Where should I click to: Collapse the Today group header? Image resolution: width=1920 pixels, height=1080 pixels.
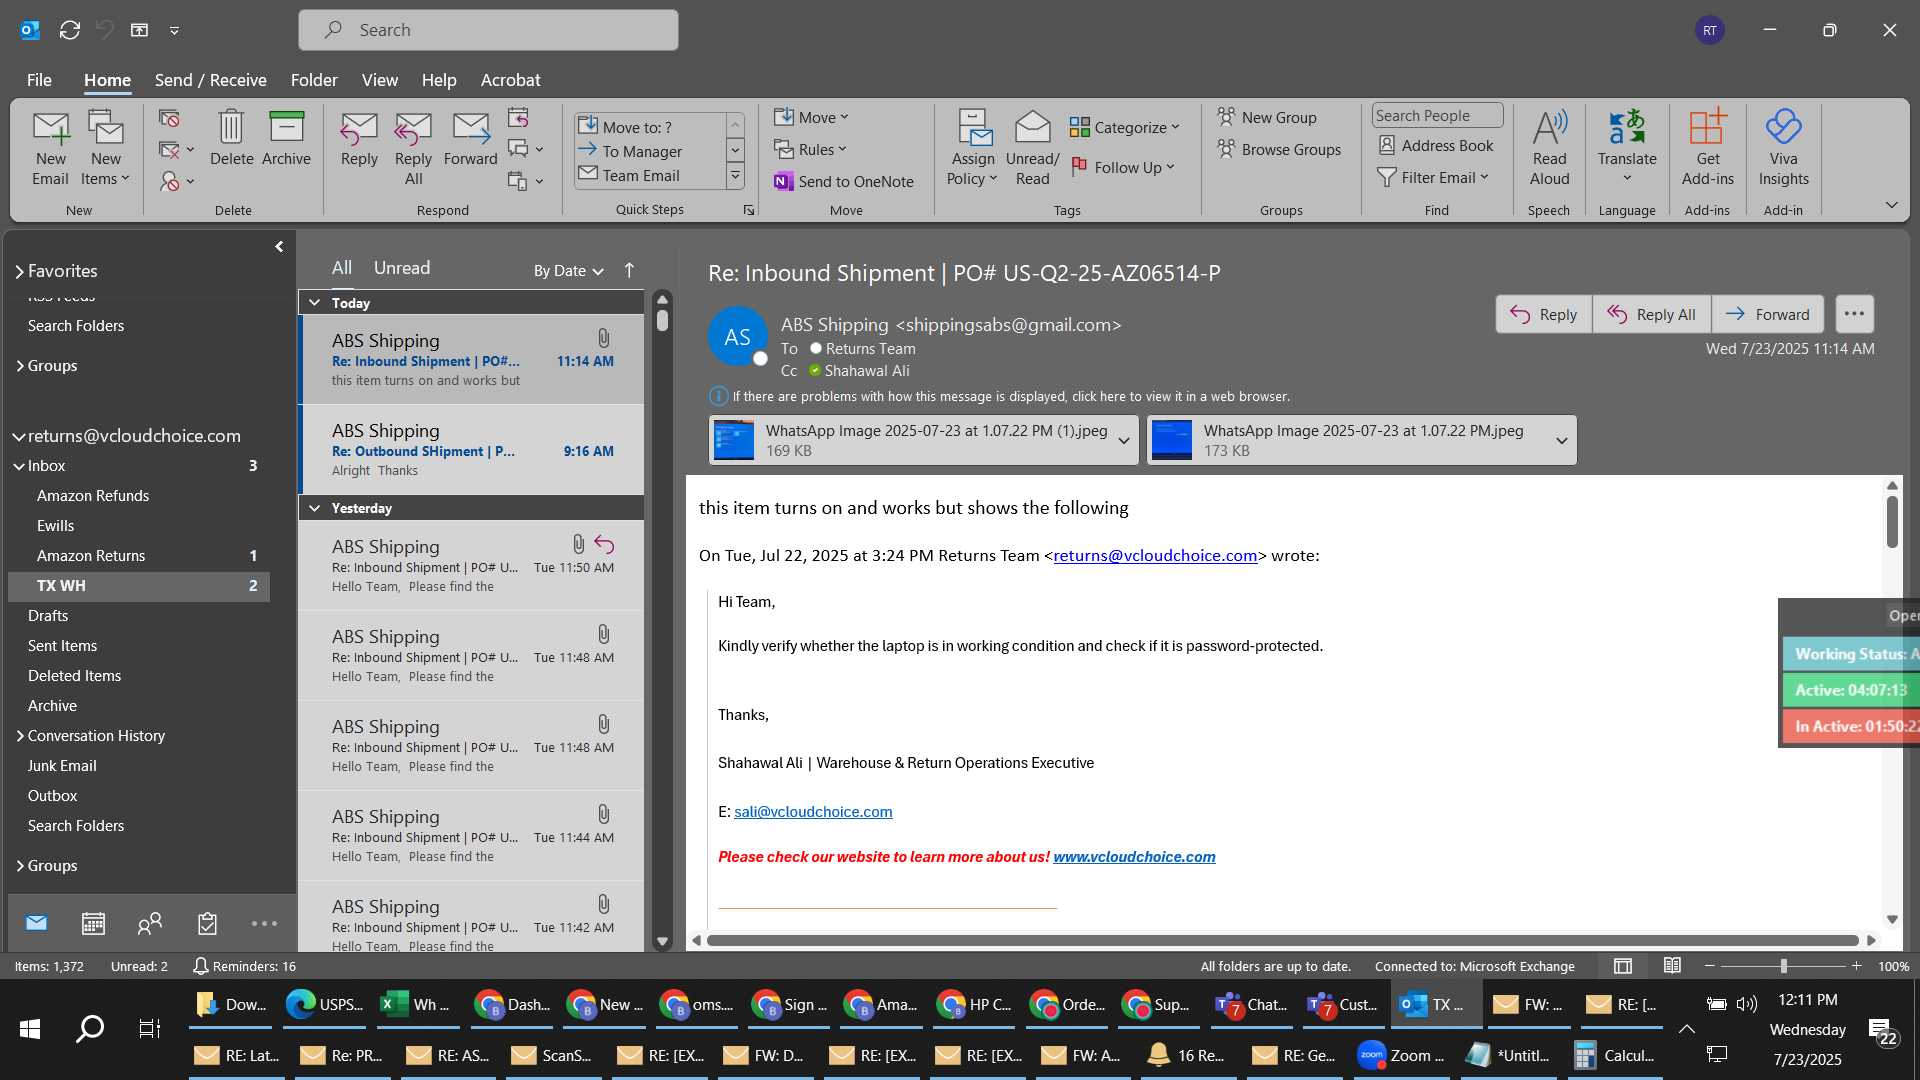click(x=314, y=302)
